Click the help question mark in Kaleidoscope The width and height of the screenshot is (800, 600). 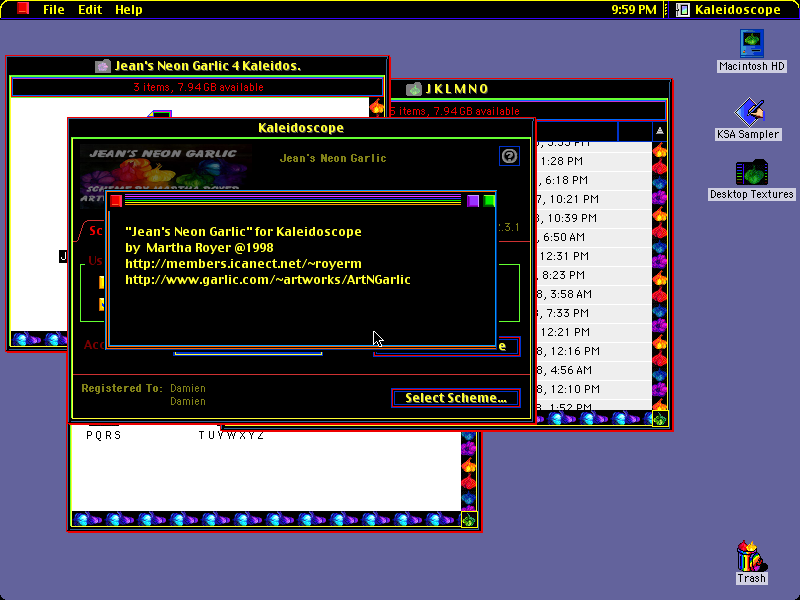509,156
